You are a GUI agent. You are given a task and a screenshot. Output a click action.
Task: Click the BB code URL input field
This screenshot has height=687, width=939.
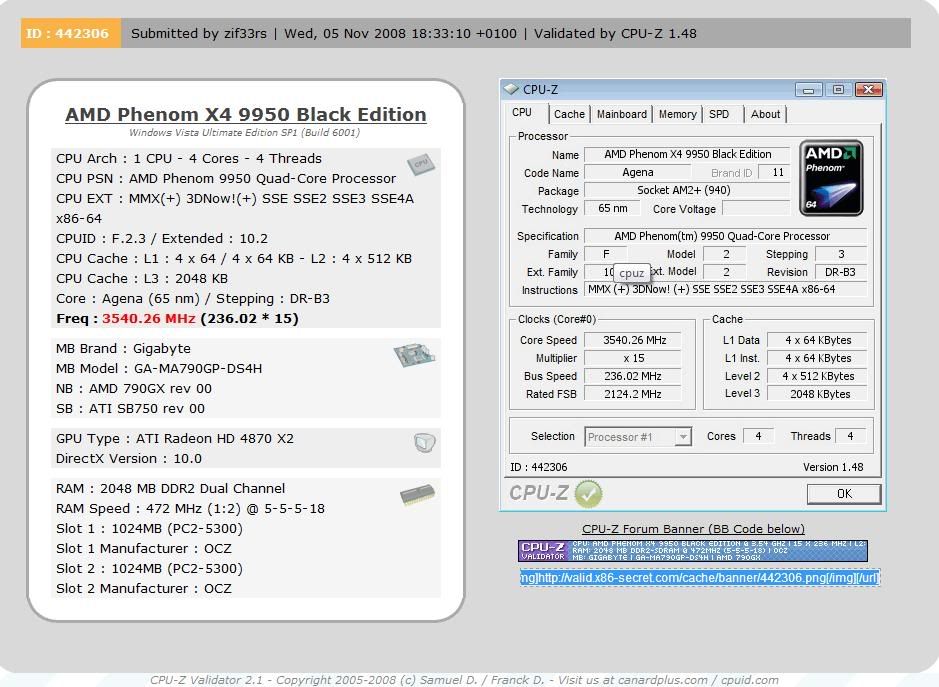(700, 578)
